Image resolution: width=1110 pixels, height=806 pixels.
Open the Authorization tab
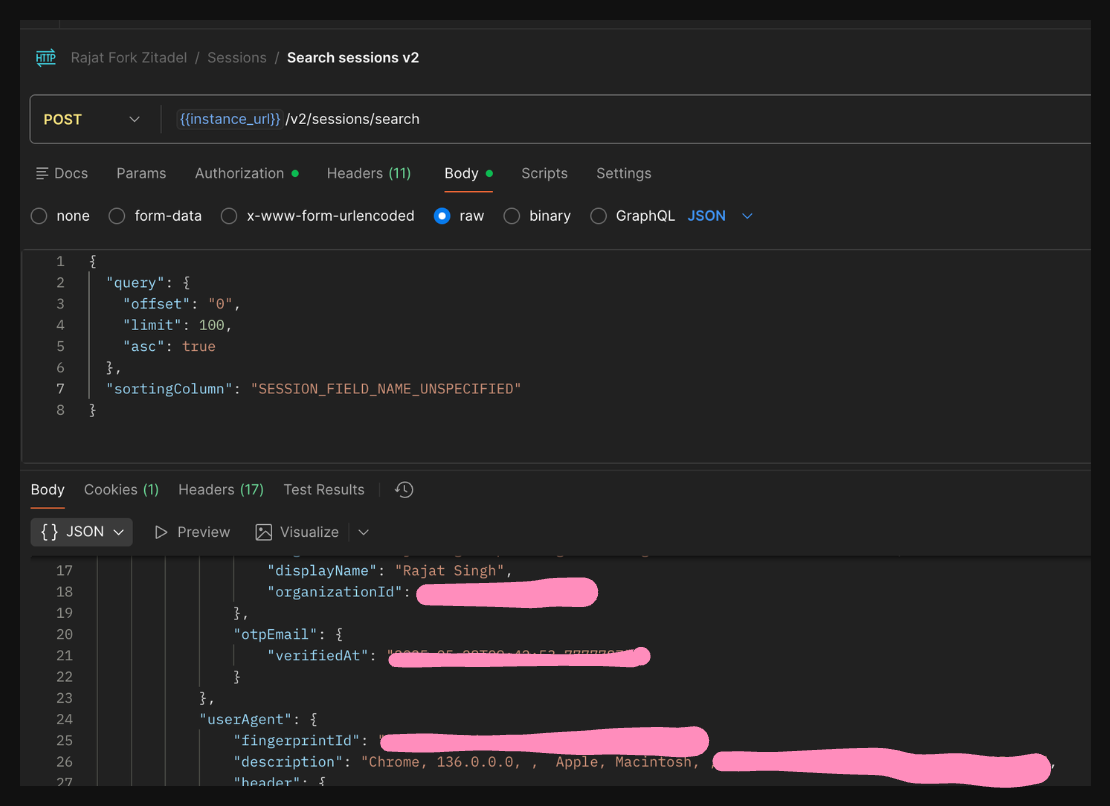[246, 173]
